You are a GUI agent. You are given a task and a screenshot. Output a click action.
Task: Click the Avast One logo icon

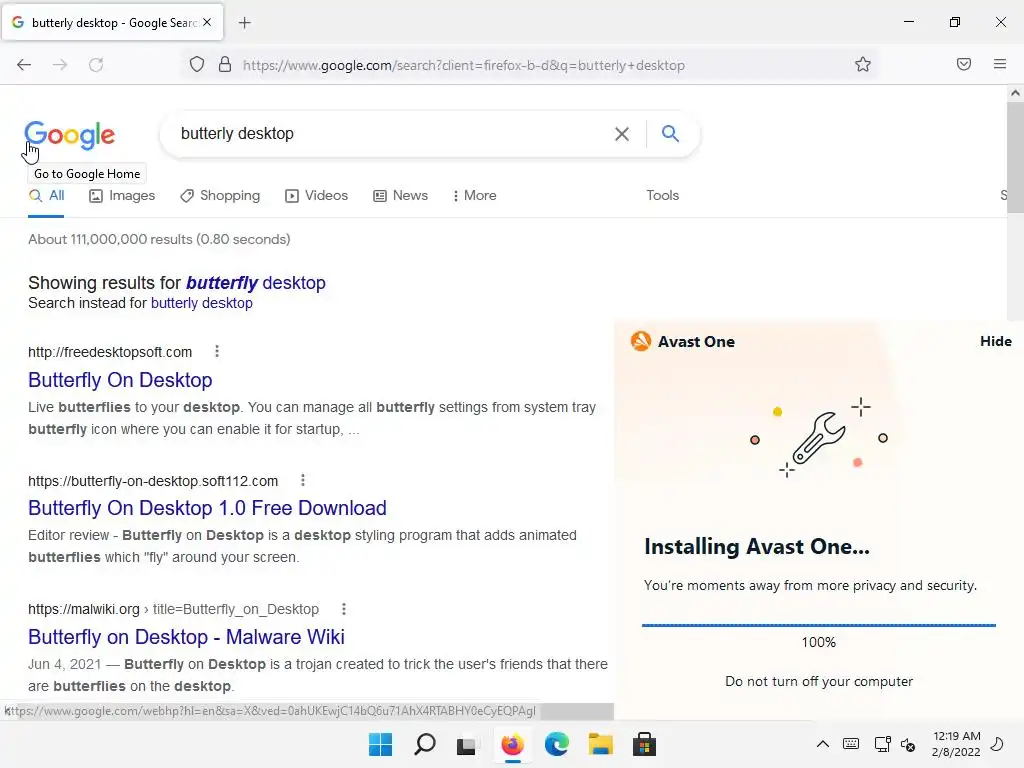(x=641, y=341)
